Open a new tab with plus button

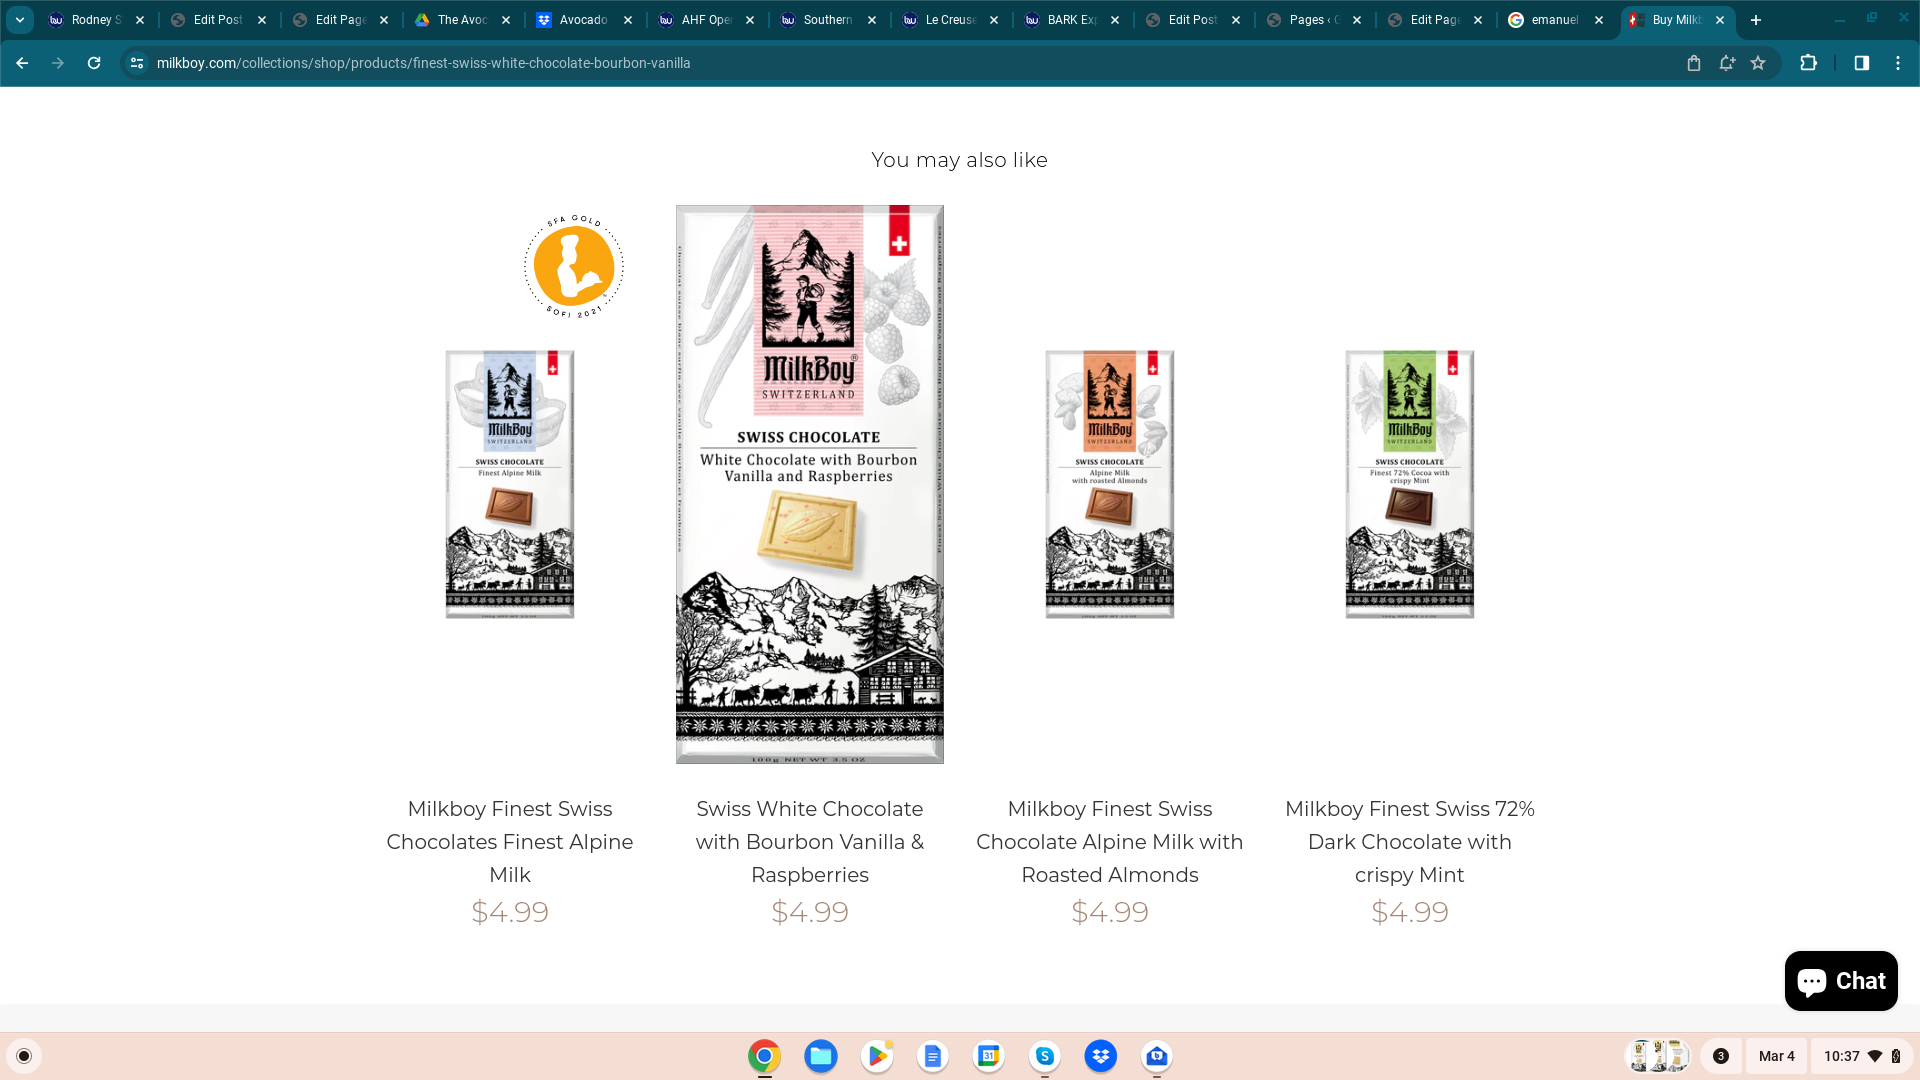click(x=1756, y=20)
